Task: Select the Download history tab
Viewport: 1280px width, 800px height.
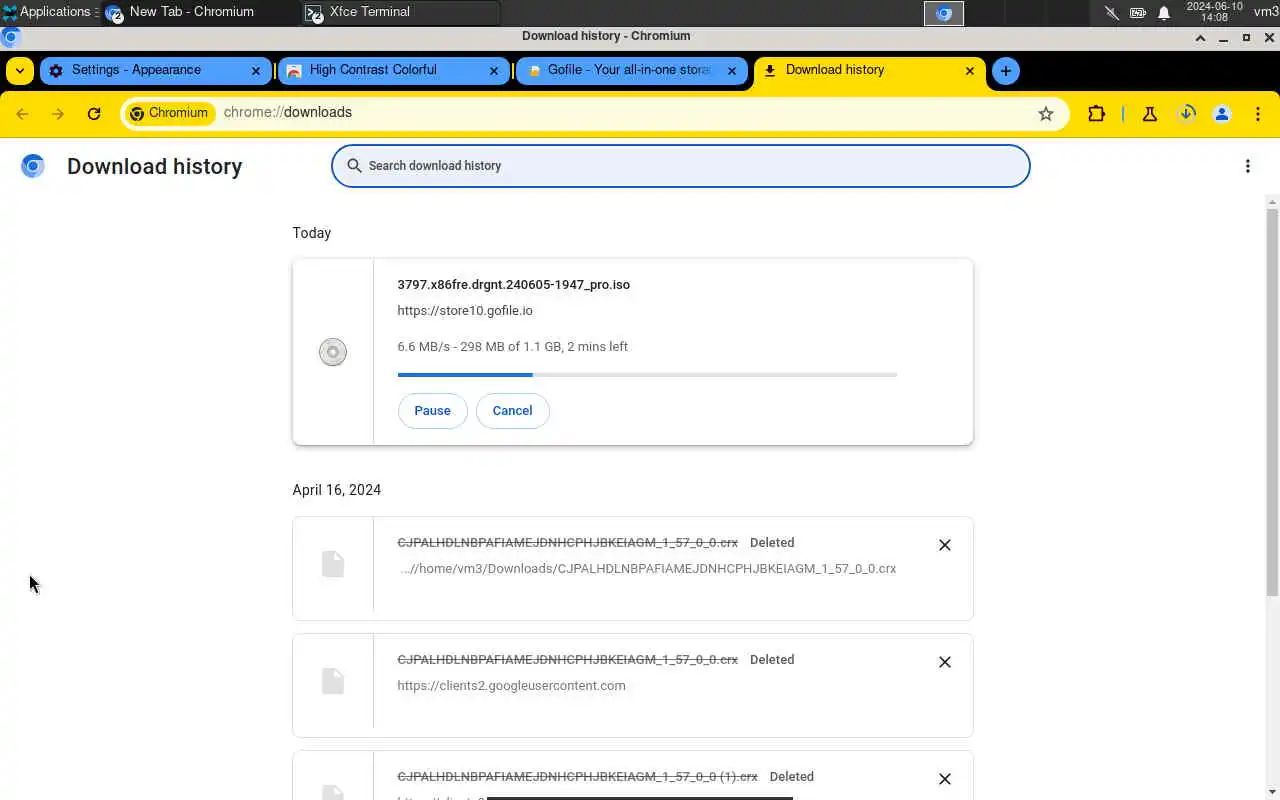Action: 869,71
